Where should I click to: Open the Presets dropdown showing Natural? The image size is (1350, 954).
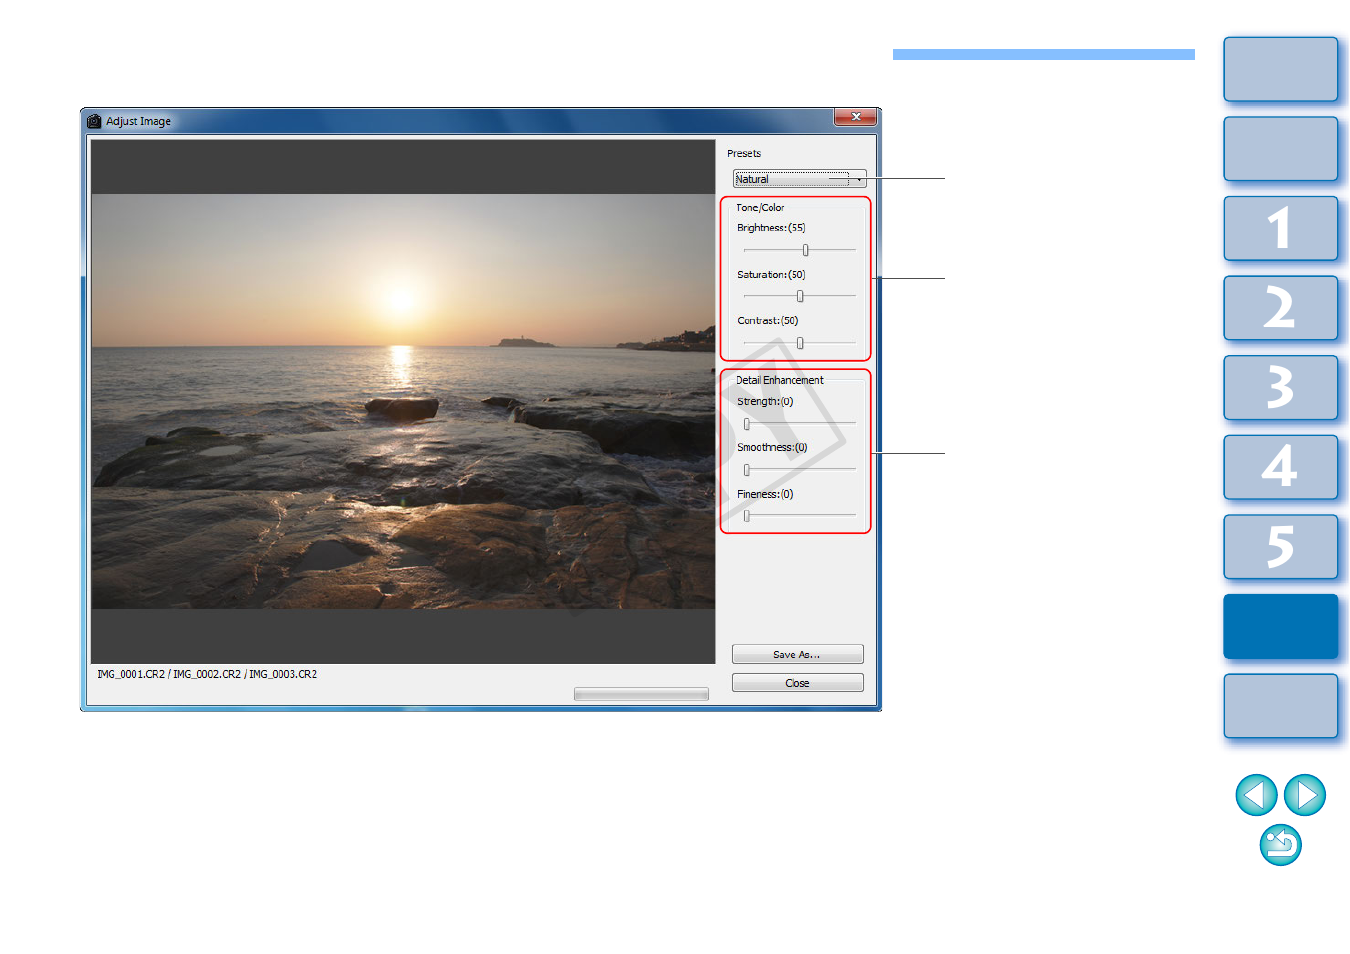[x=799, y=179]
